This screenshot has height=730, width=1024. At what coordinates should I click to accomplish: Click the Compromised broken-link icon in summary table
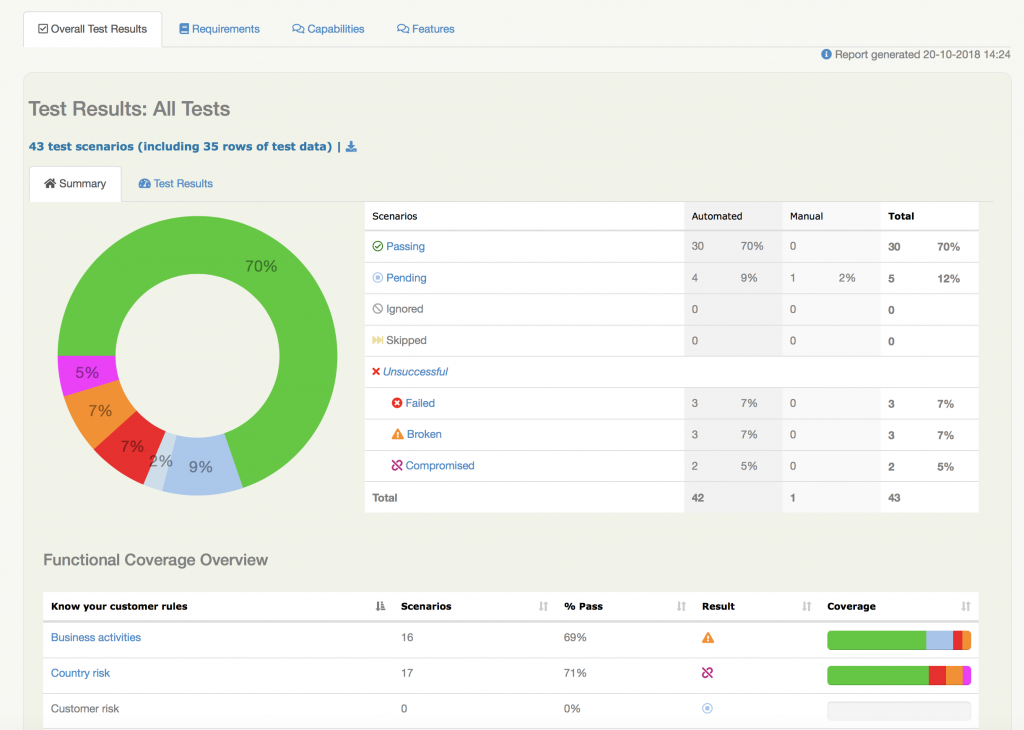[397, 466]
